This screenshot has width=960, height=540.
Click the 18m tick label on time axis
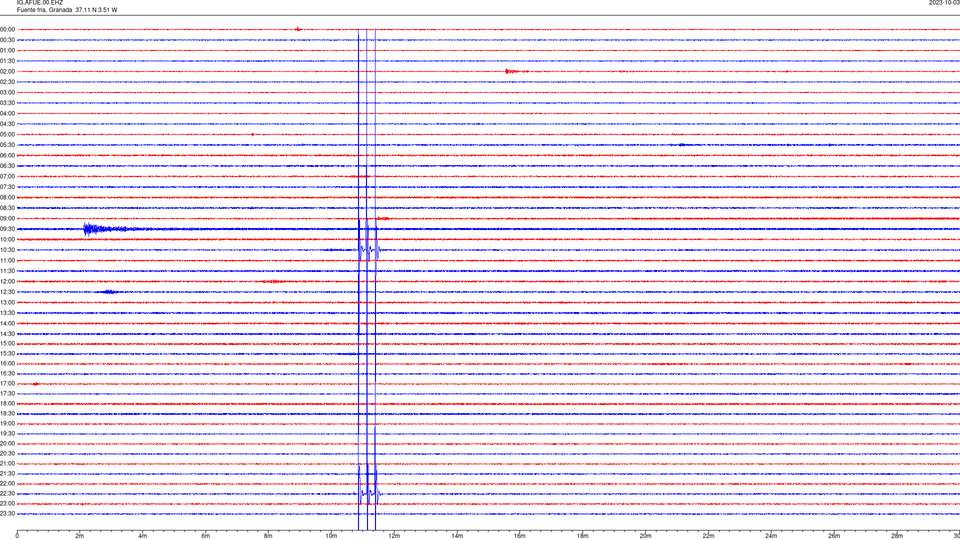pyautogui.click(x=583, y=536)
